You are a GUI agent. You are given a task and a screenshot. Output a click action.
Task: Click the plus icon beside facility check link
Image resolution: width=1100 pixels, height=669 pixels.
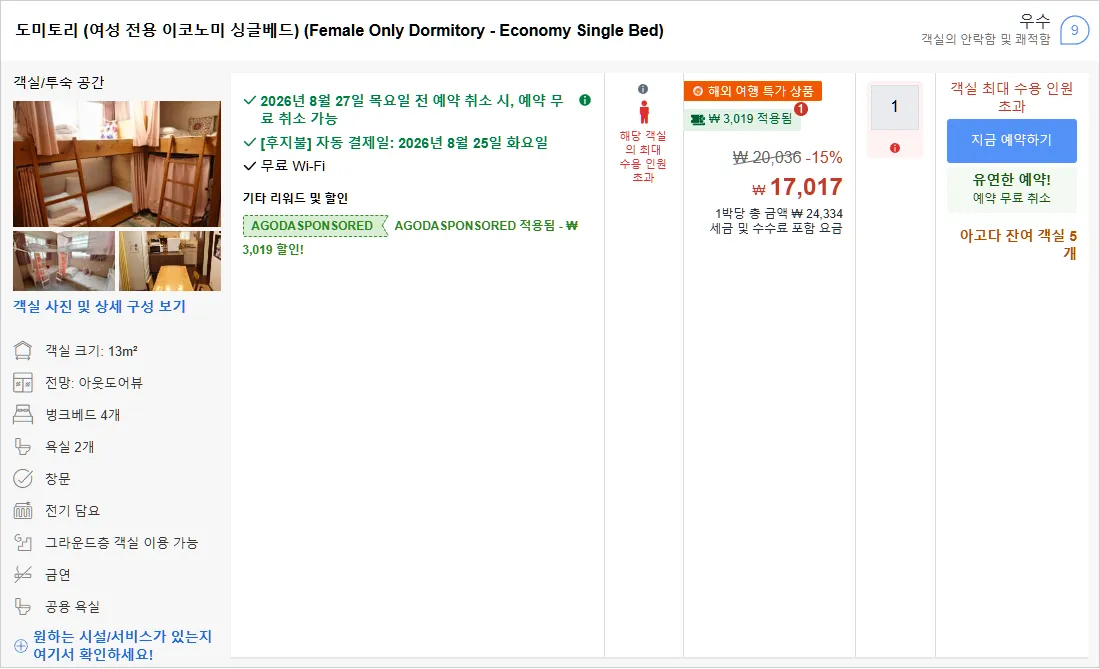pyautogui.click(x=21, y=646)
